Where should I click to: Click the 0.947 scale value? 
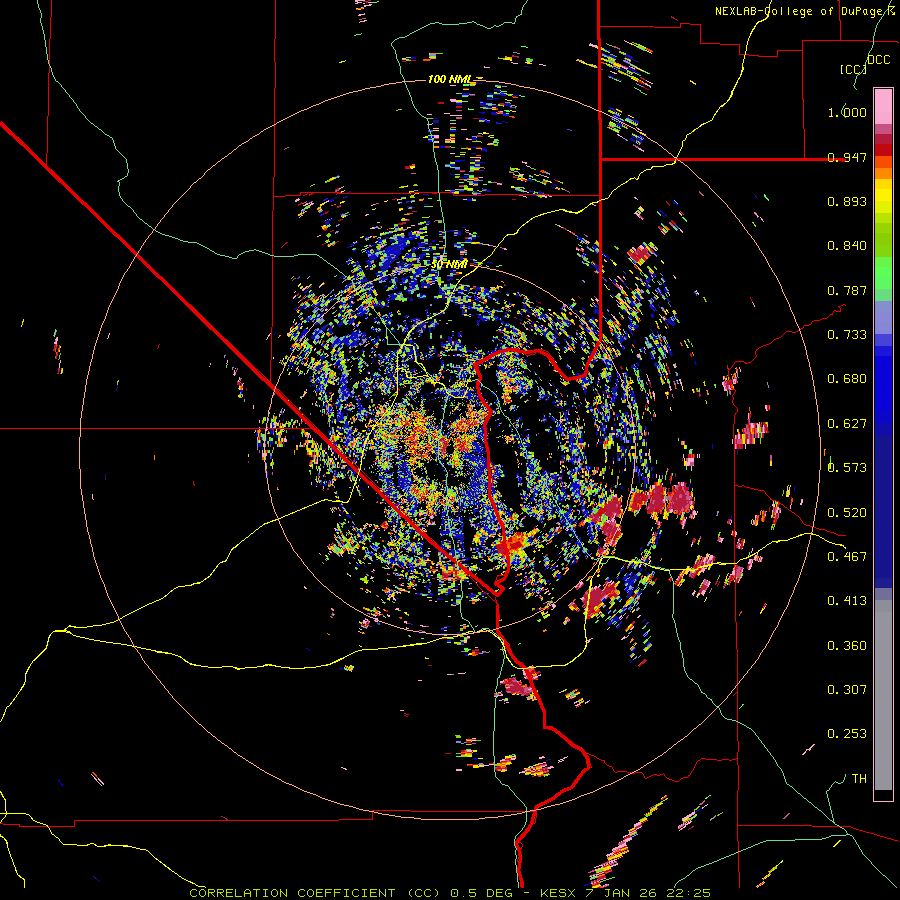point(847,157)
